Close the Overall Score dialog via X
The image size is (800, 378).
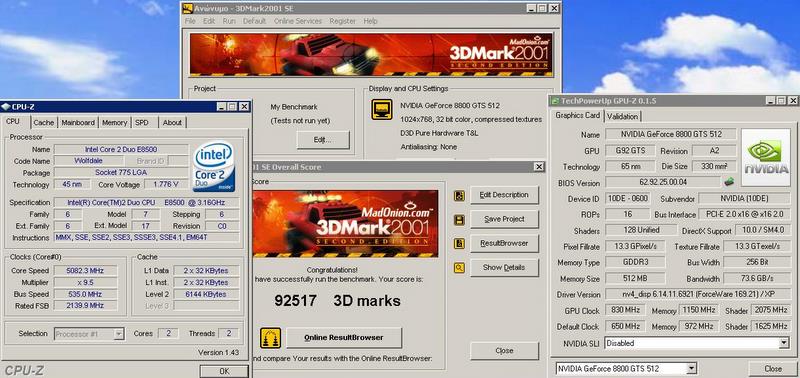pos(539,167)
